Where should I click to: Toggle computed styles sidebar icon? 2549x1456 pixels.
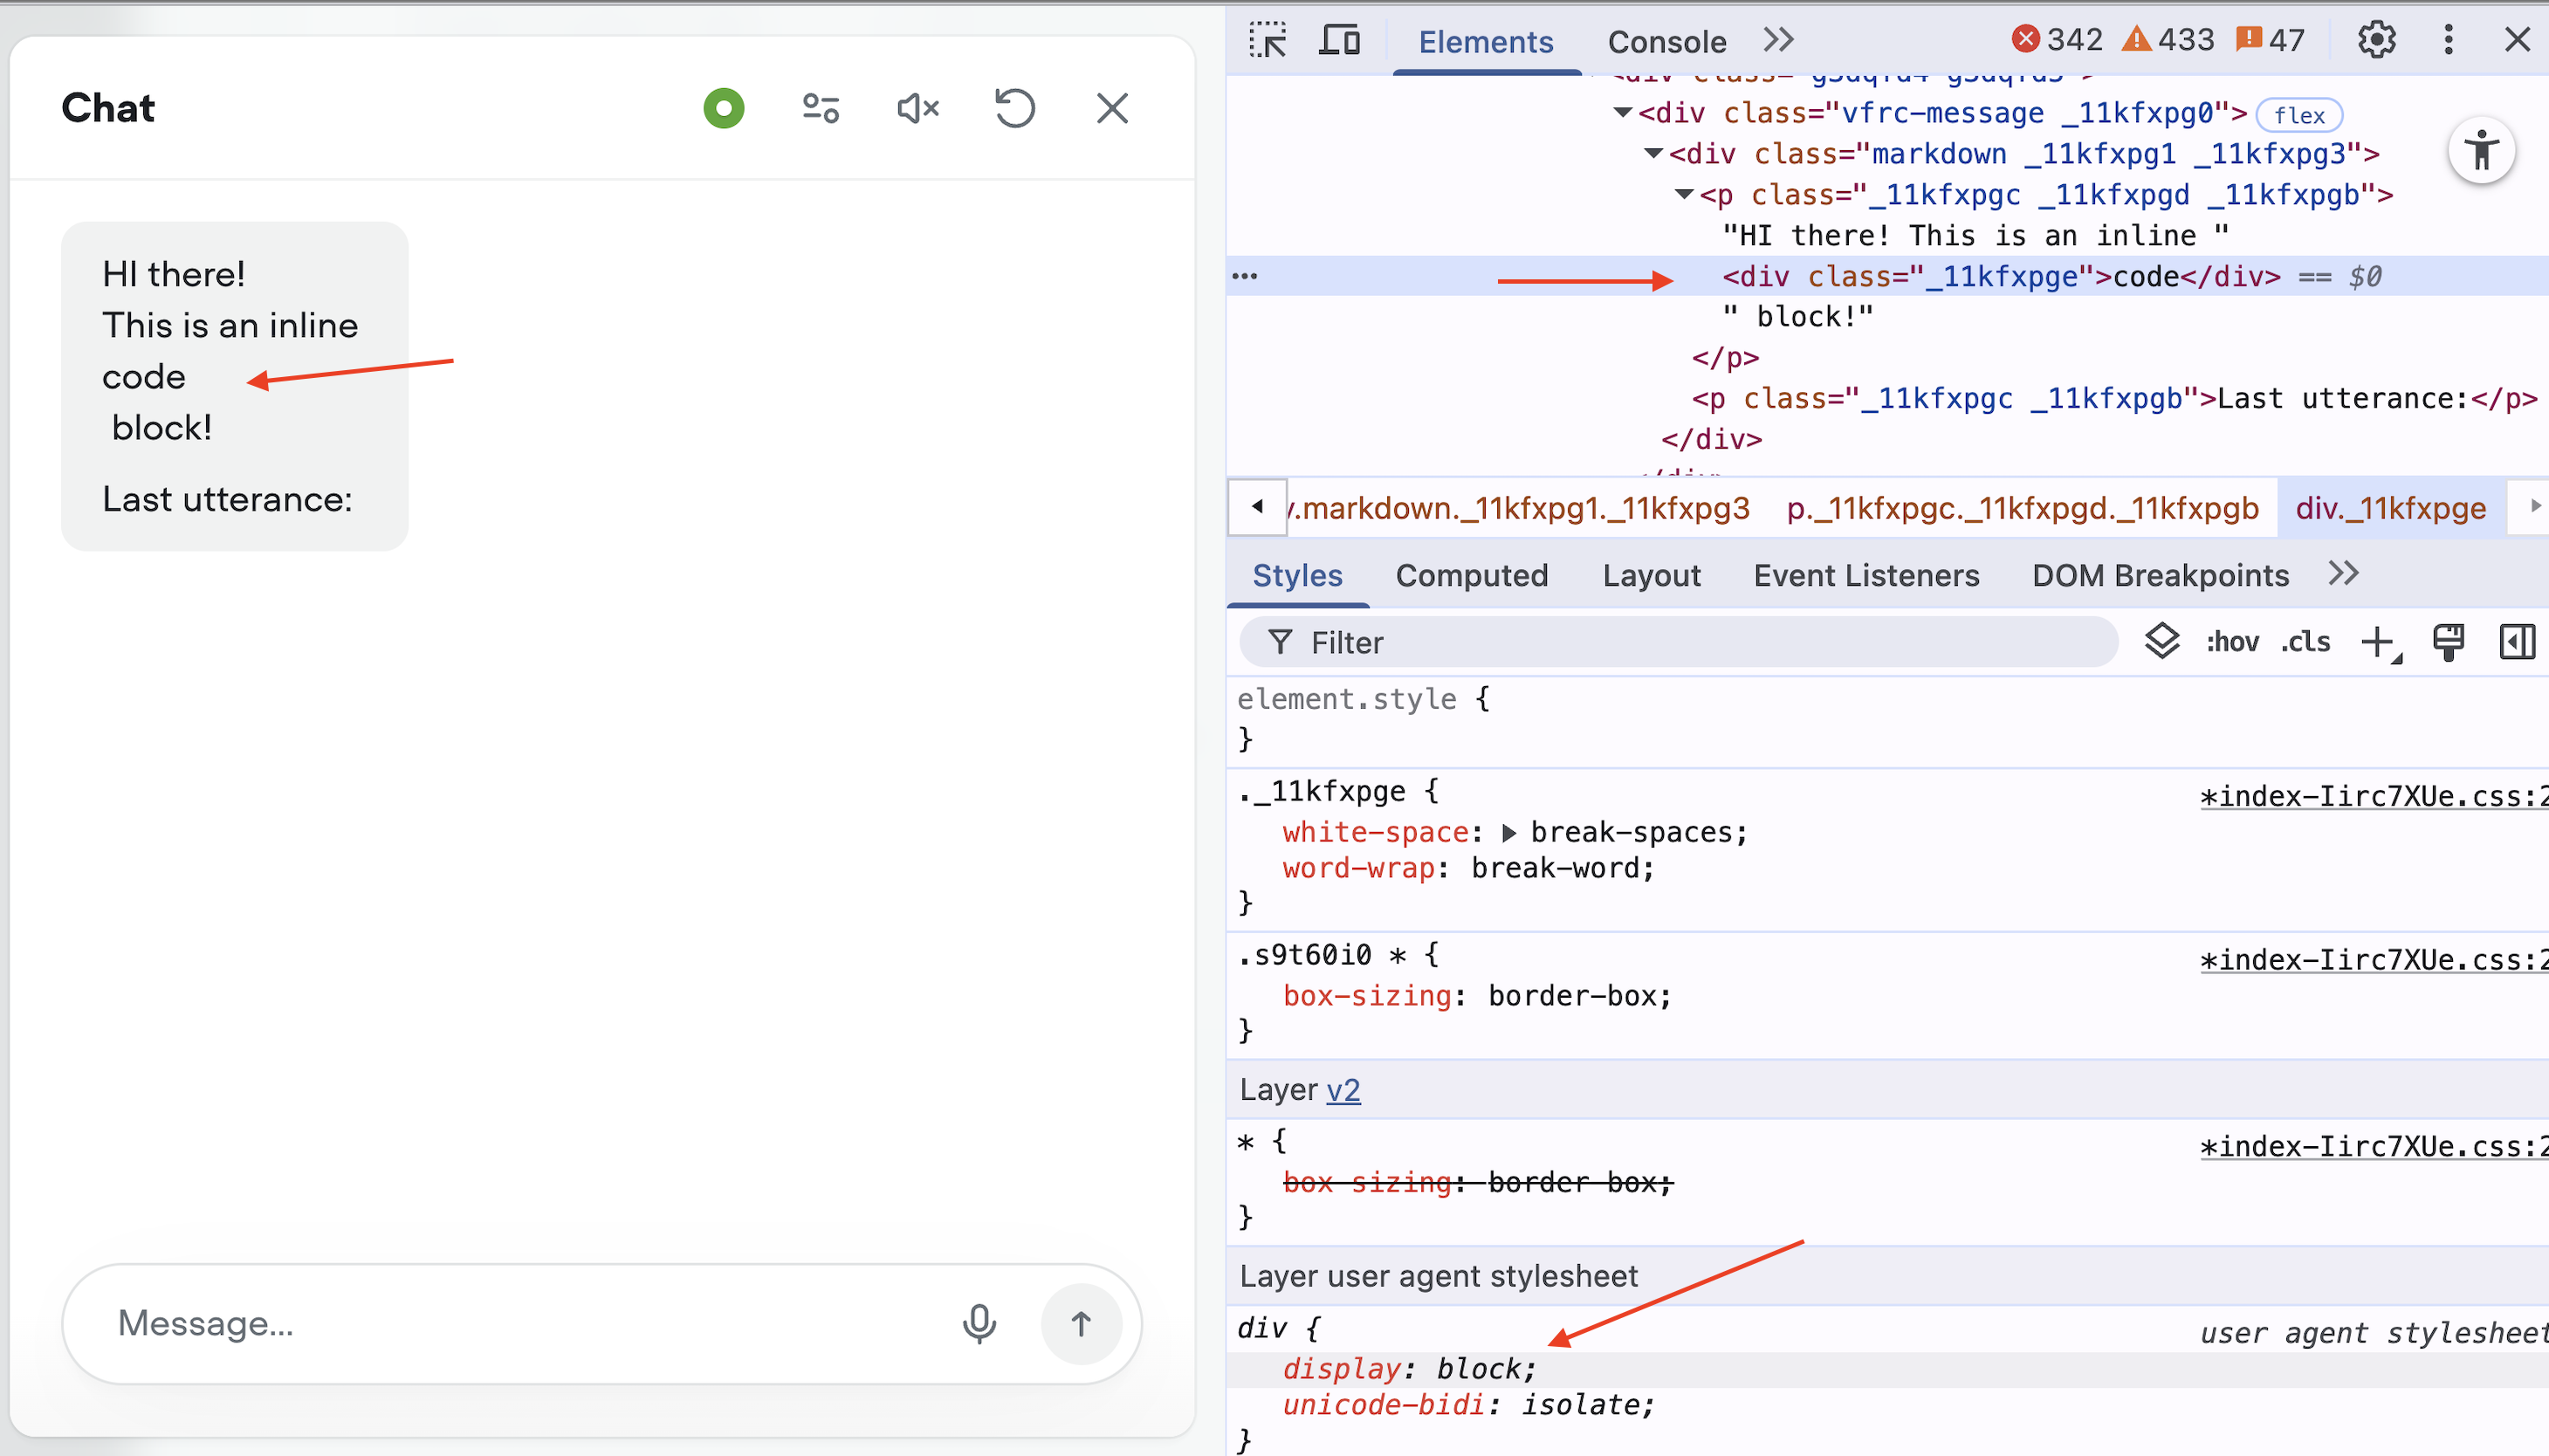coord(2516,642)
